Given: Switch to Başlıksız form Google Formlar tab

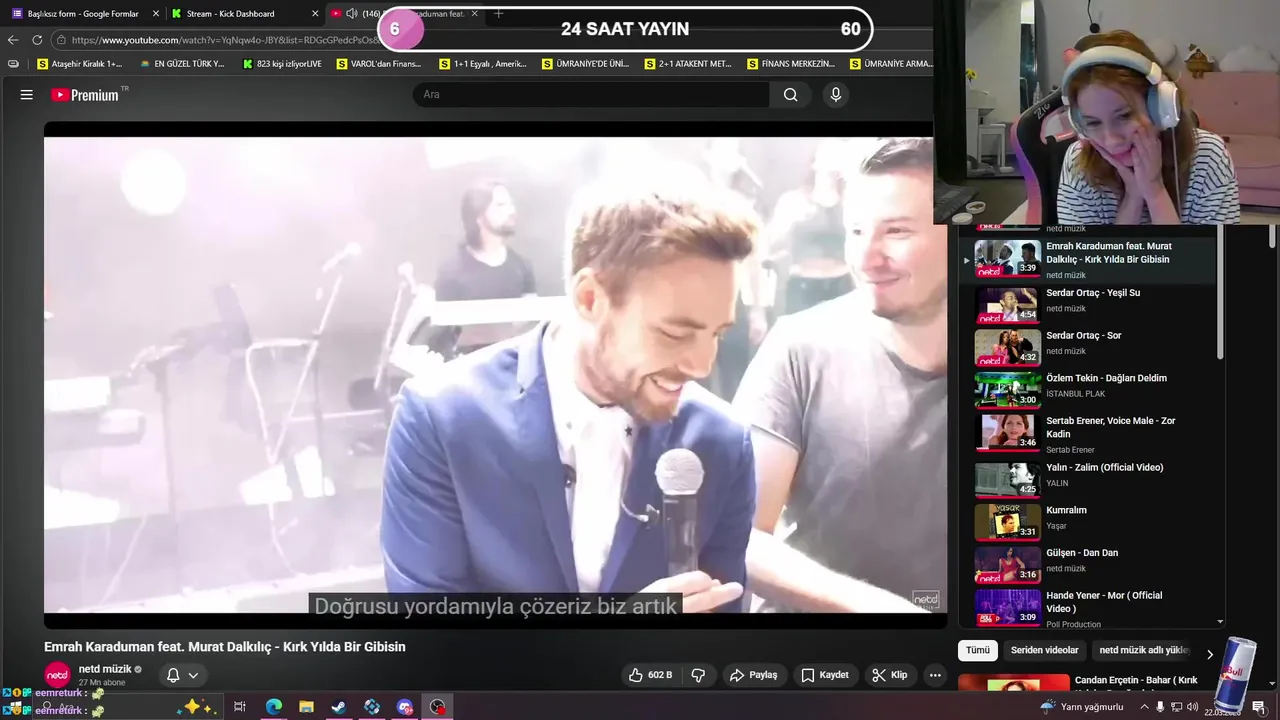Looking at the screenshot, I should (x=83, y=14).
